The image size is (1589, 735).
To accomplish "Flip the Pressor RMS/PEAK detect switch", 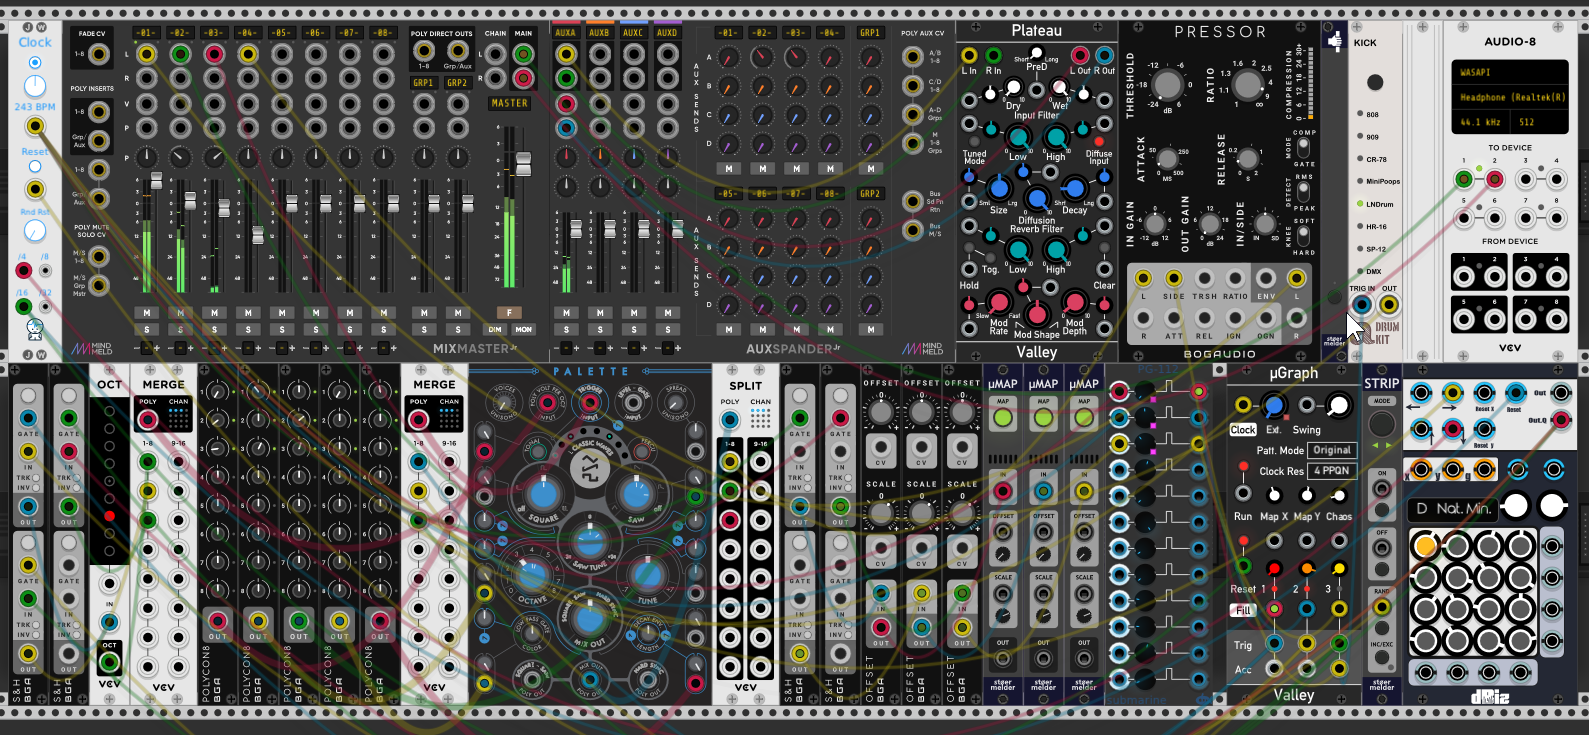I will coord(1303,192).
